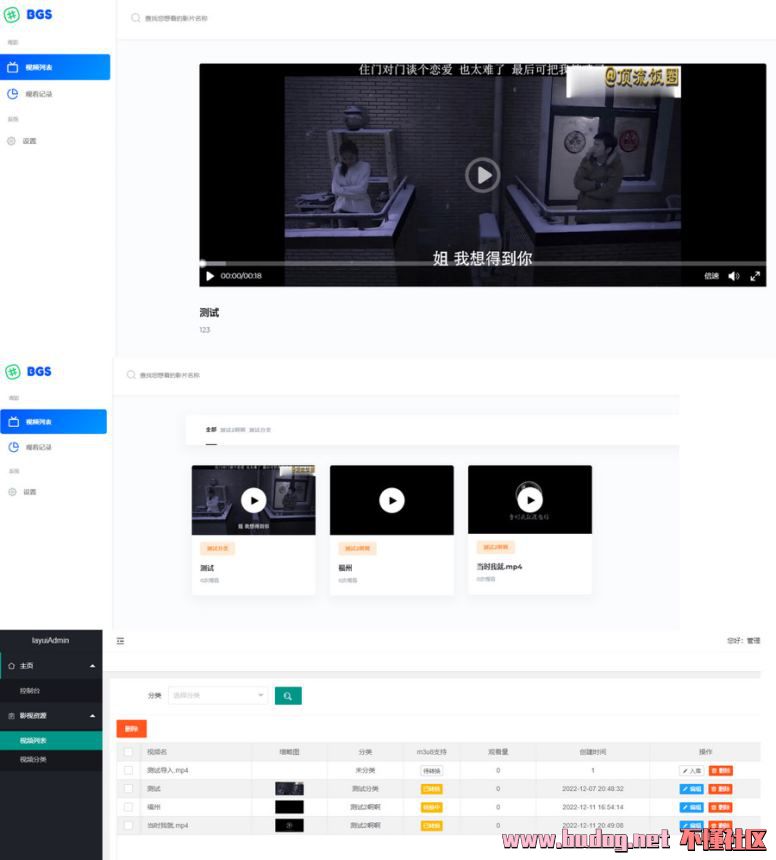Click the orange category tag on the 测试 card
Screen dimensions: 776x860
[218, 548]
